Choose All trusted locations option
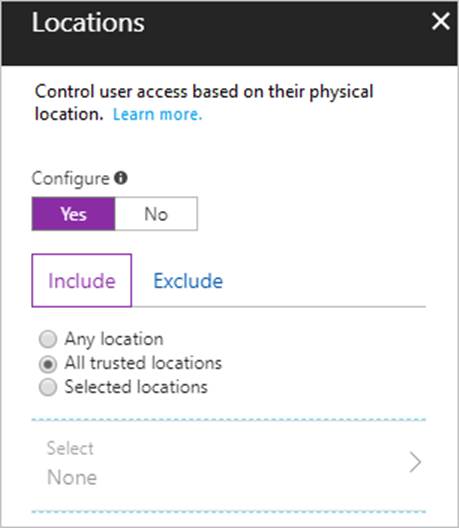This screenshot has height=528, width=459. coord(48,364)
